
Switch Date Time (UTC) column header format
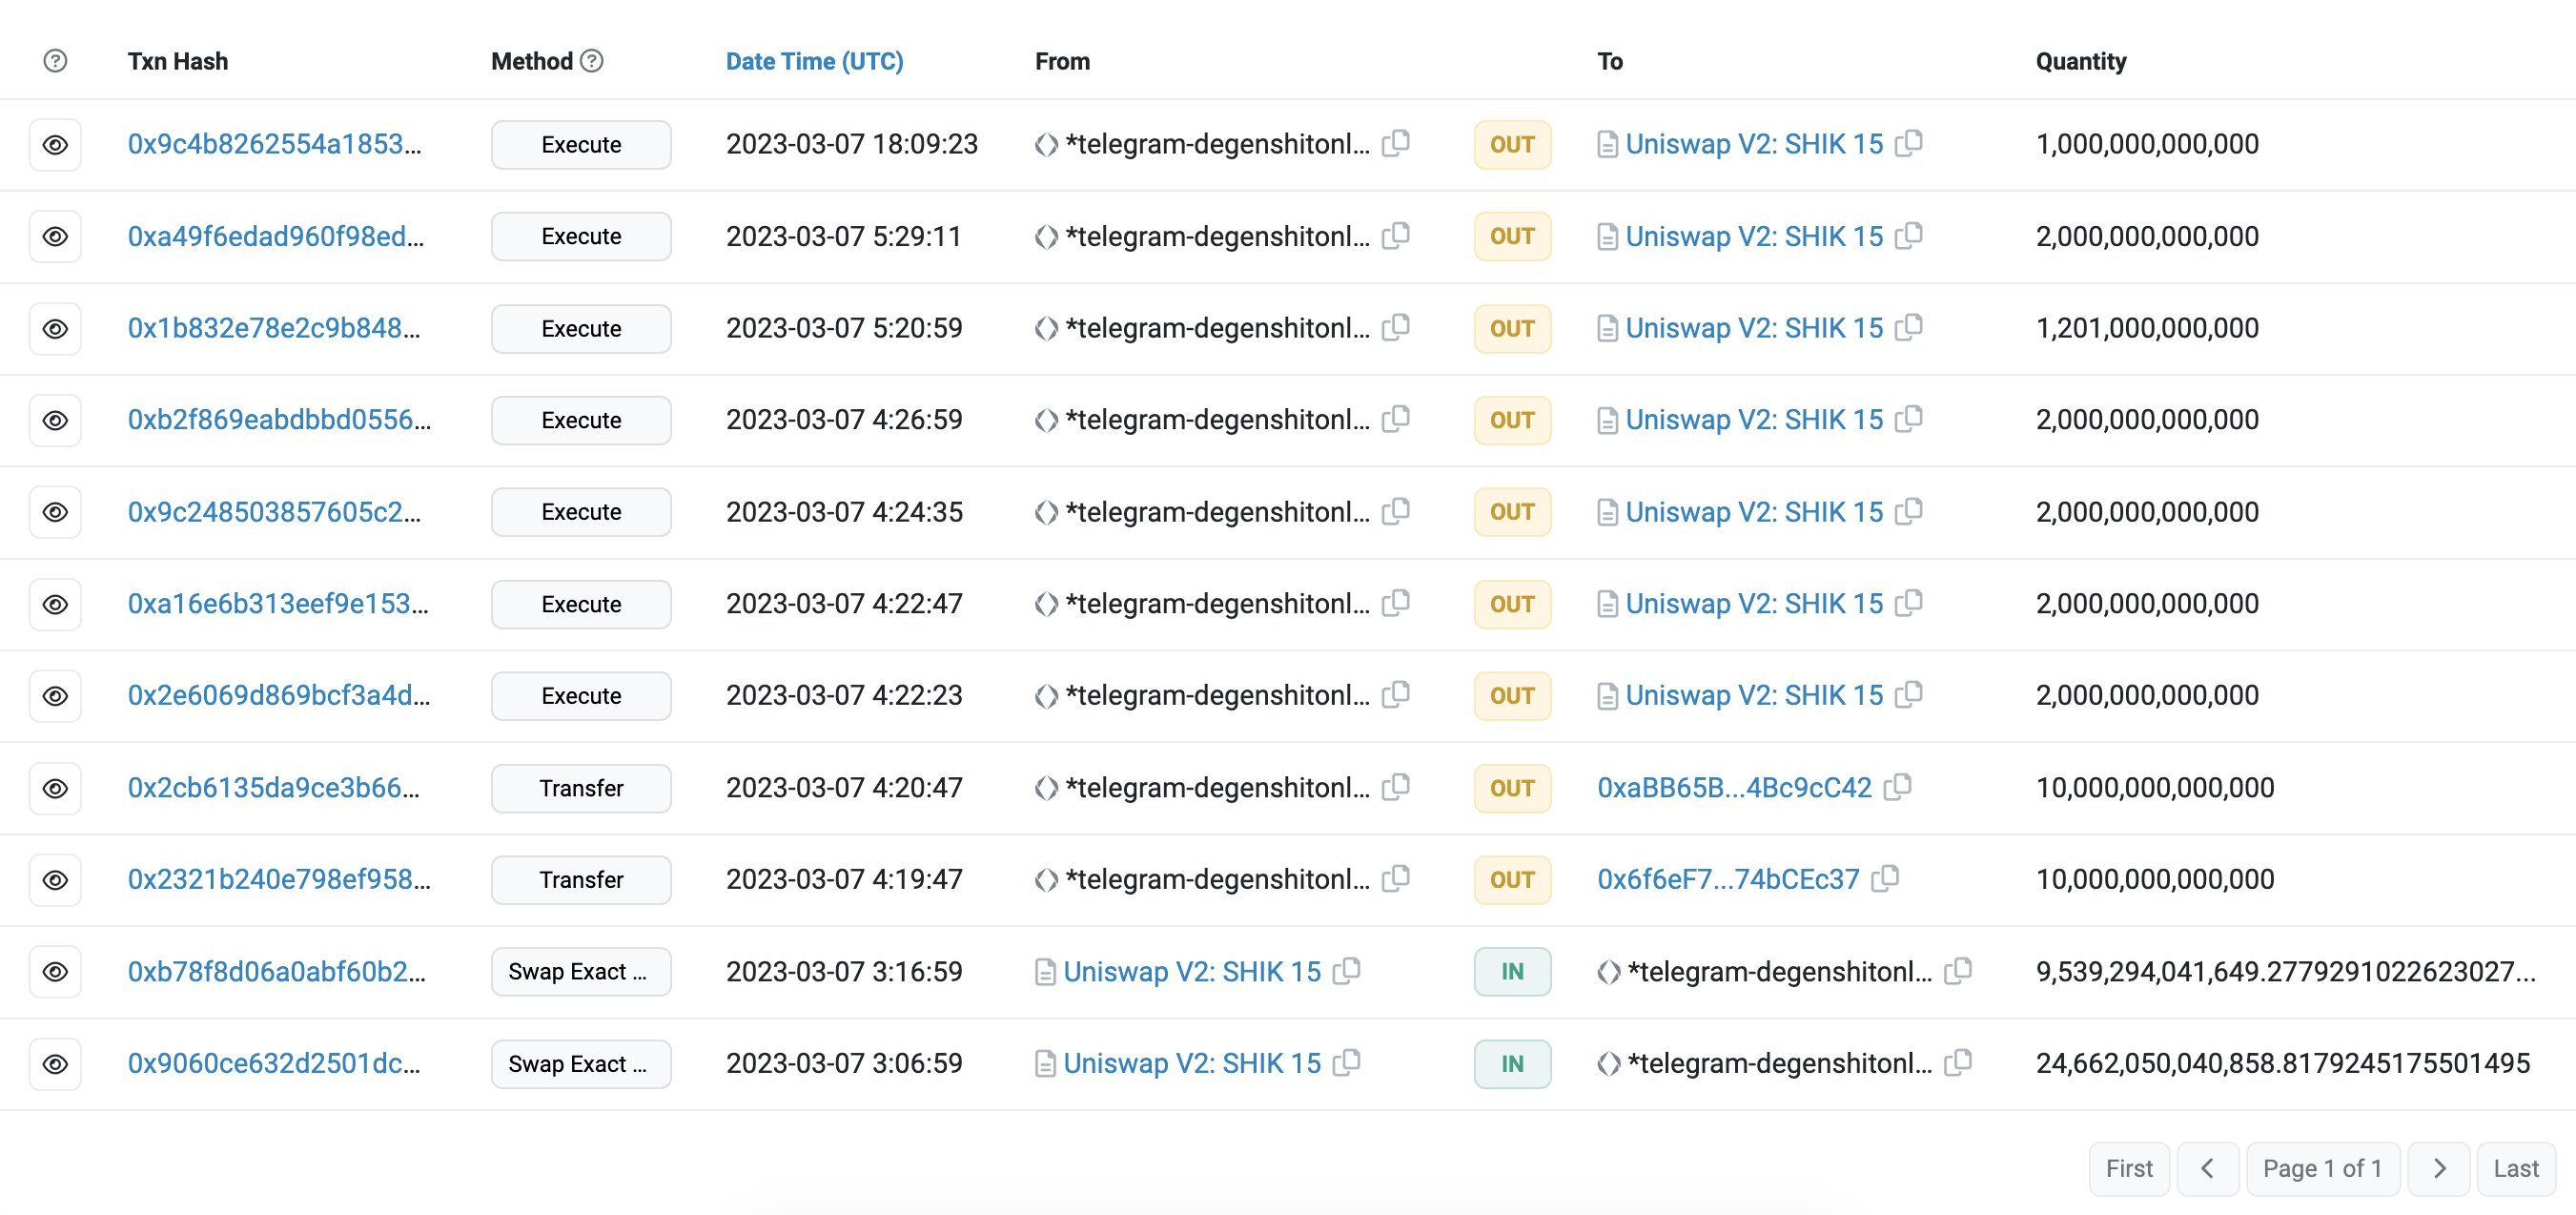click(x=814, y=61)
